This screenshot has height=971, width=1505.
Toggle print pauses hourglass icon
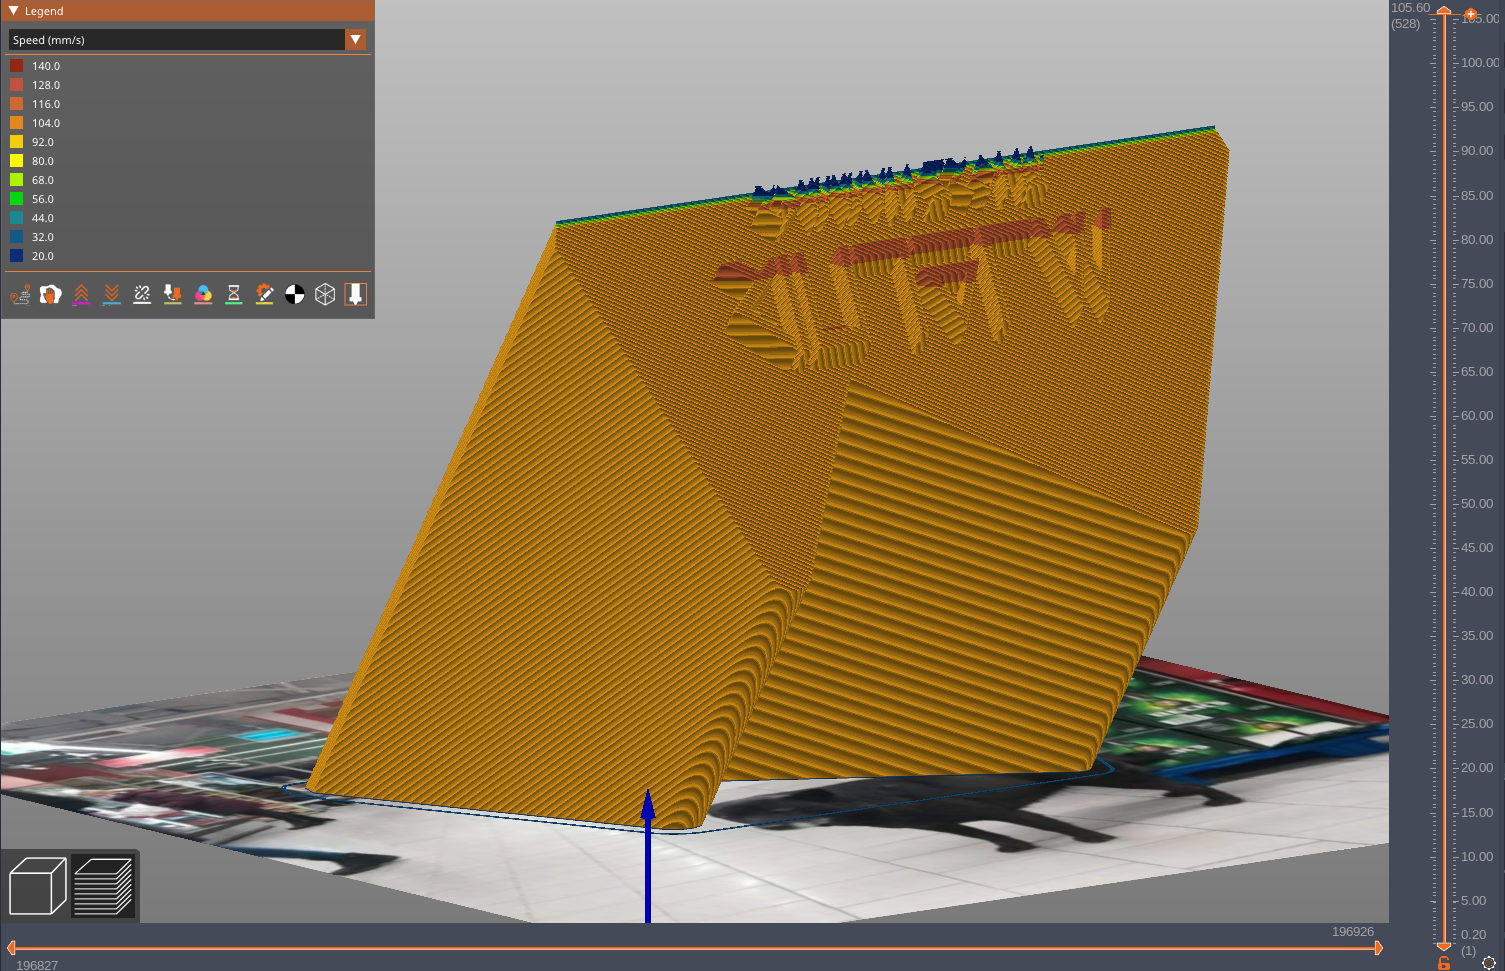tap(234, 294)
